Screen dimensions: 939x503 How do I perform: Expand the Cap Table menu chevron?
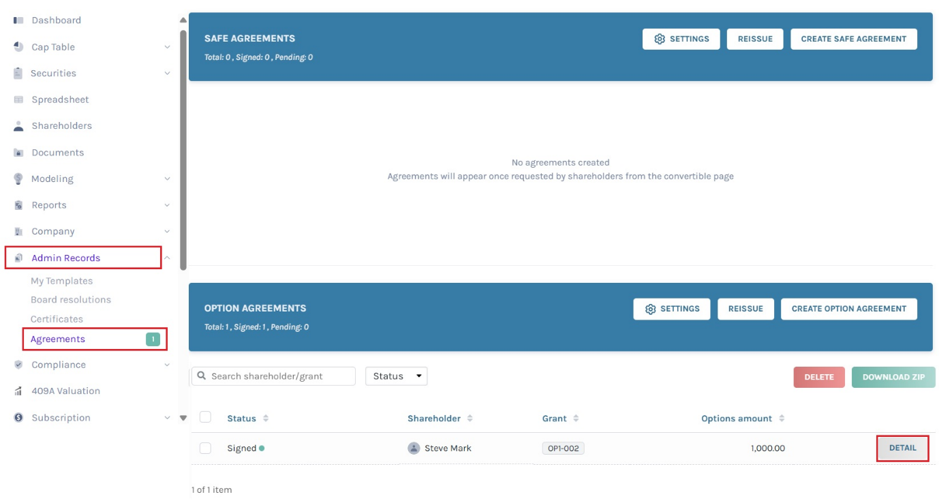(x=167, y=47)
